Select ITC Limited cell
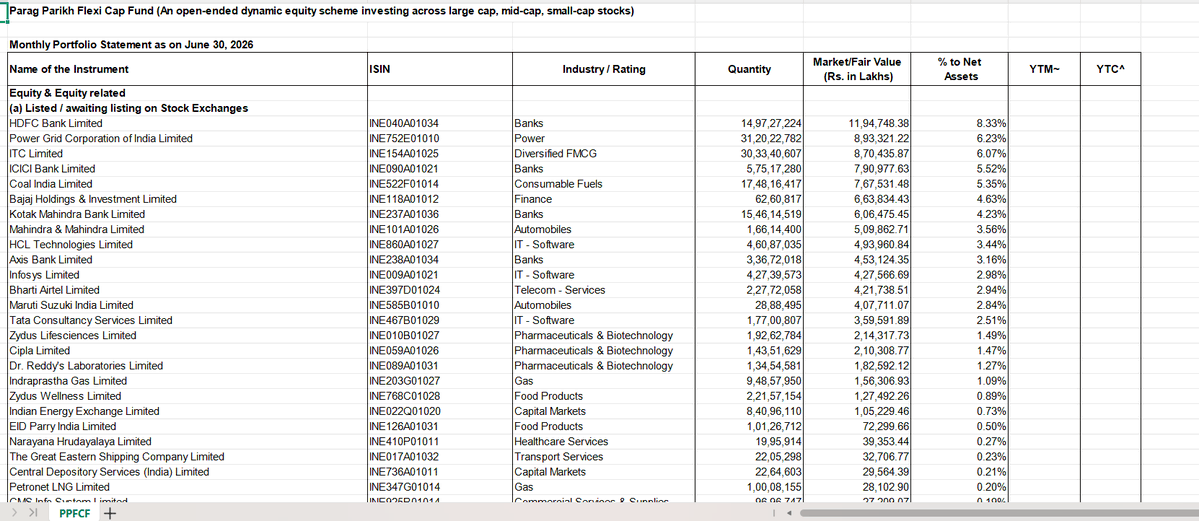1199x521 pixels. coord(187,154)
